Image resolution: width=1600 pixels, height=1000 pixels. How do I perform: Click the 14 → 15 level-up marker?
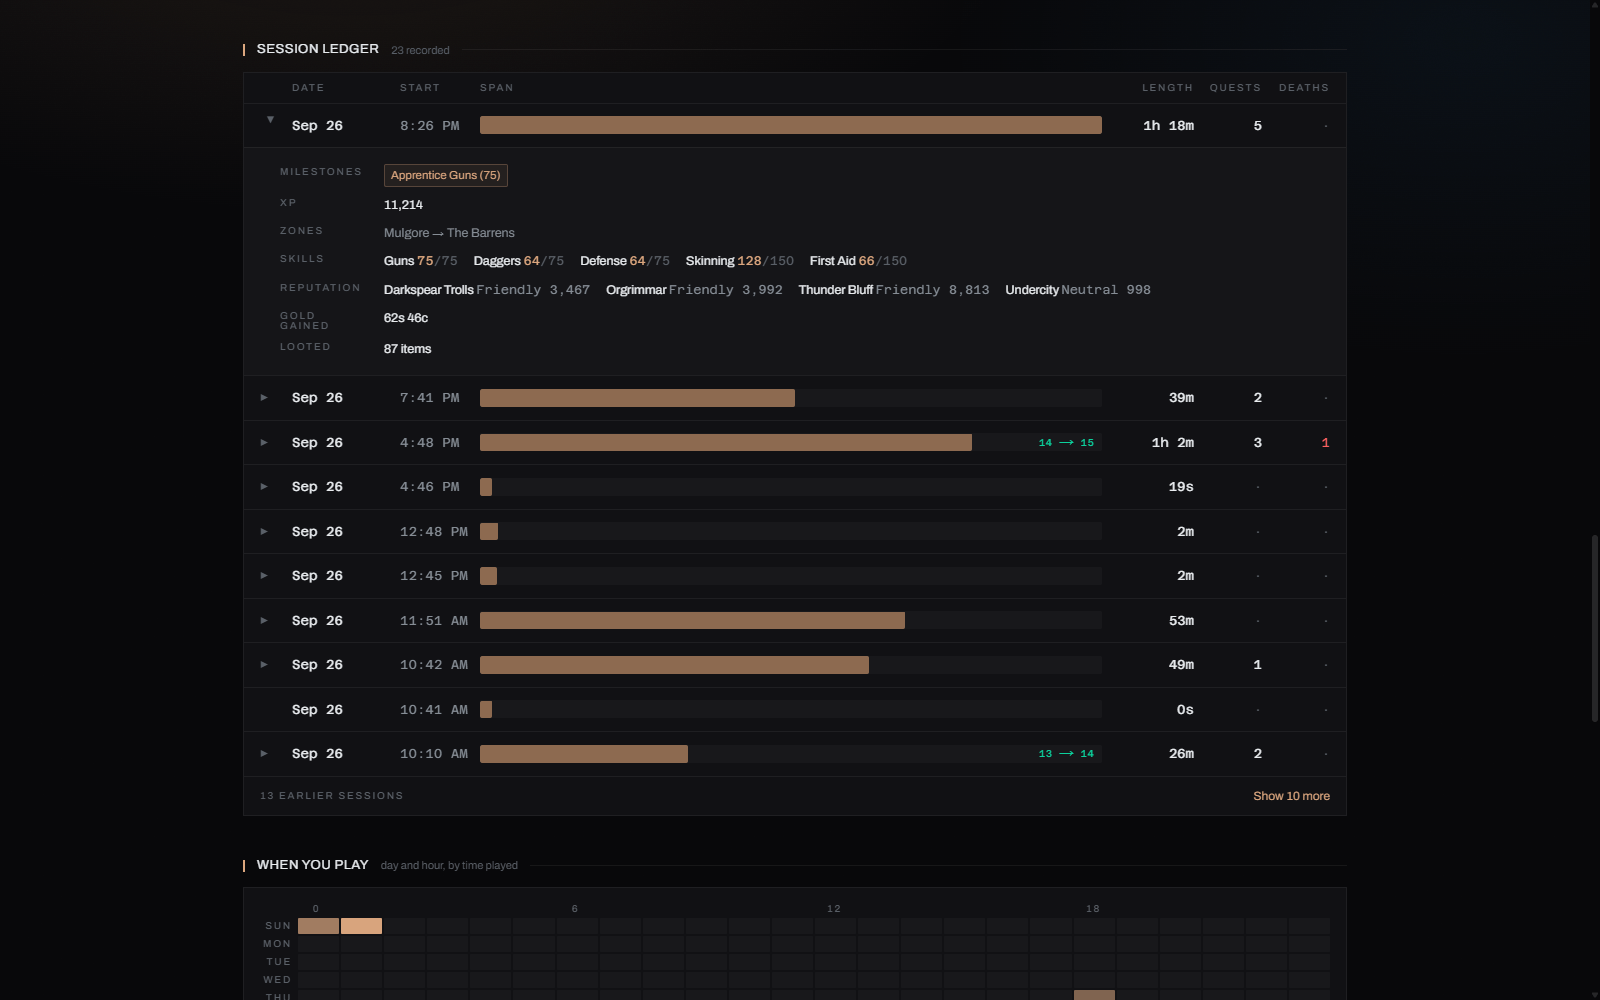[x=1066, y=443]
